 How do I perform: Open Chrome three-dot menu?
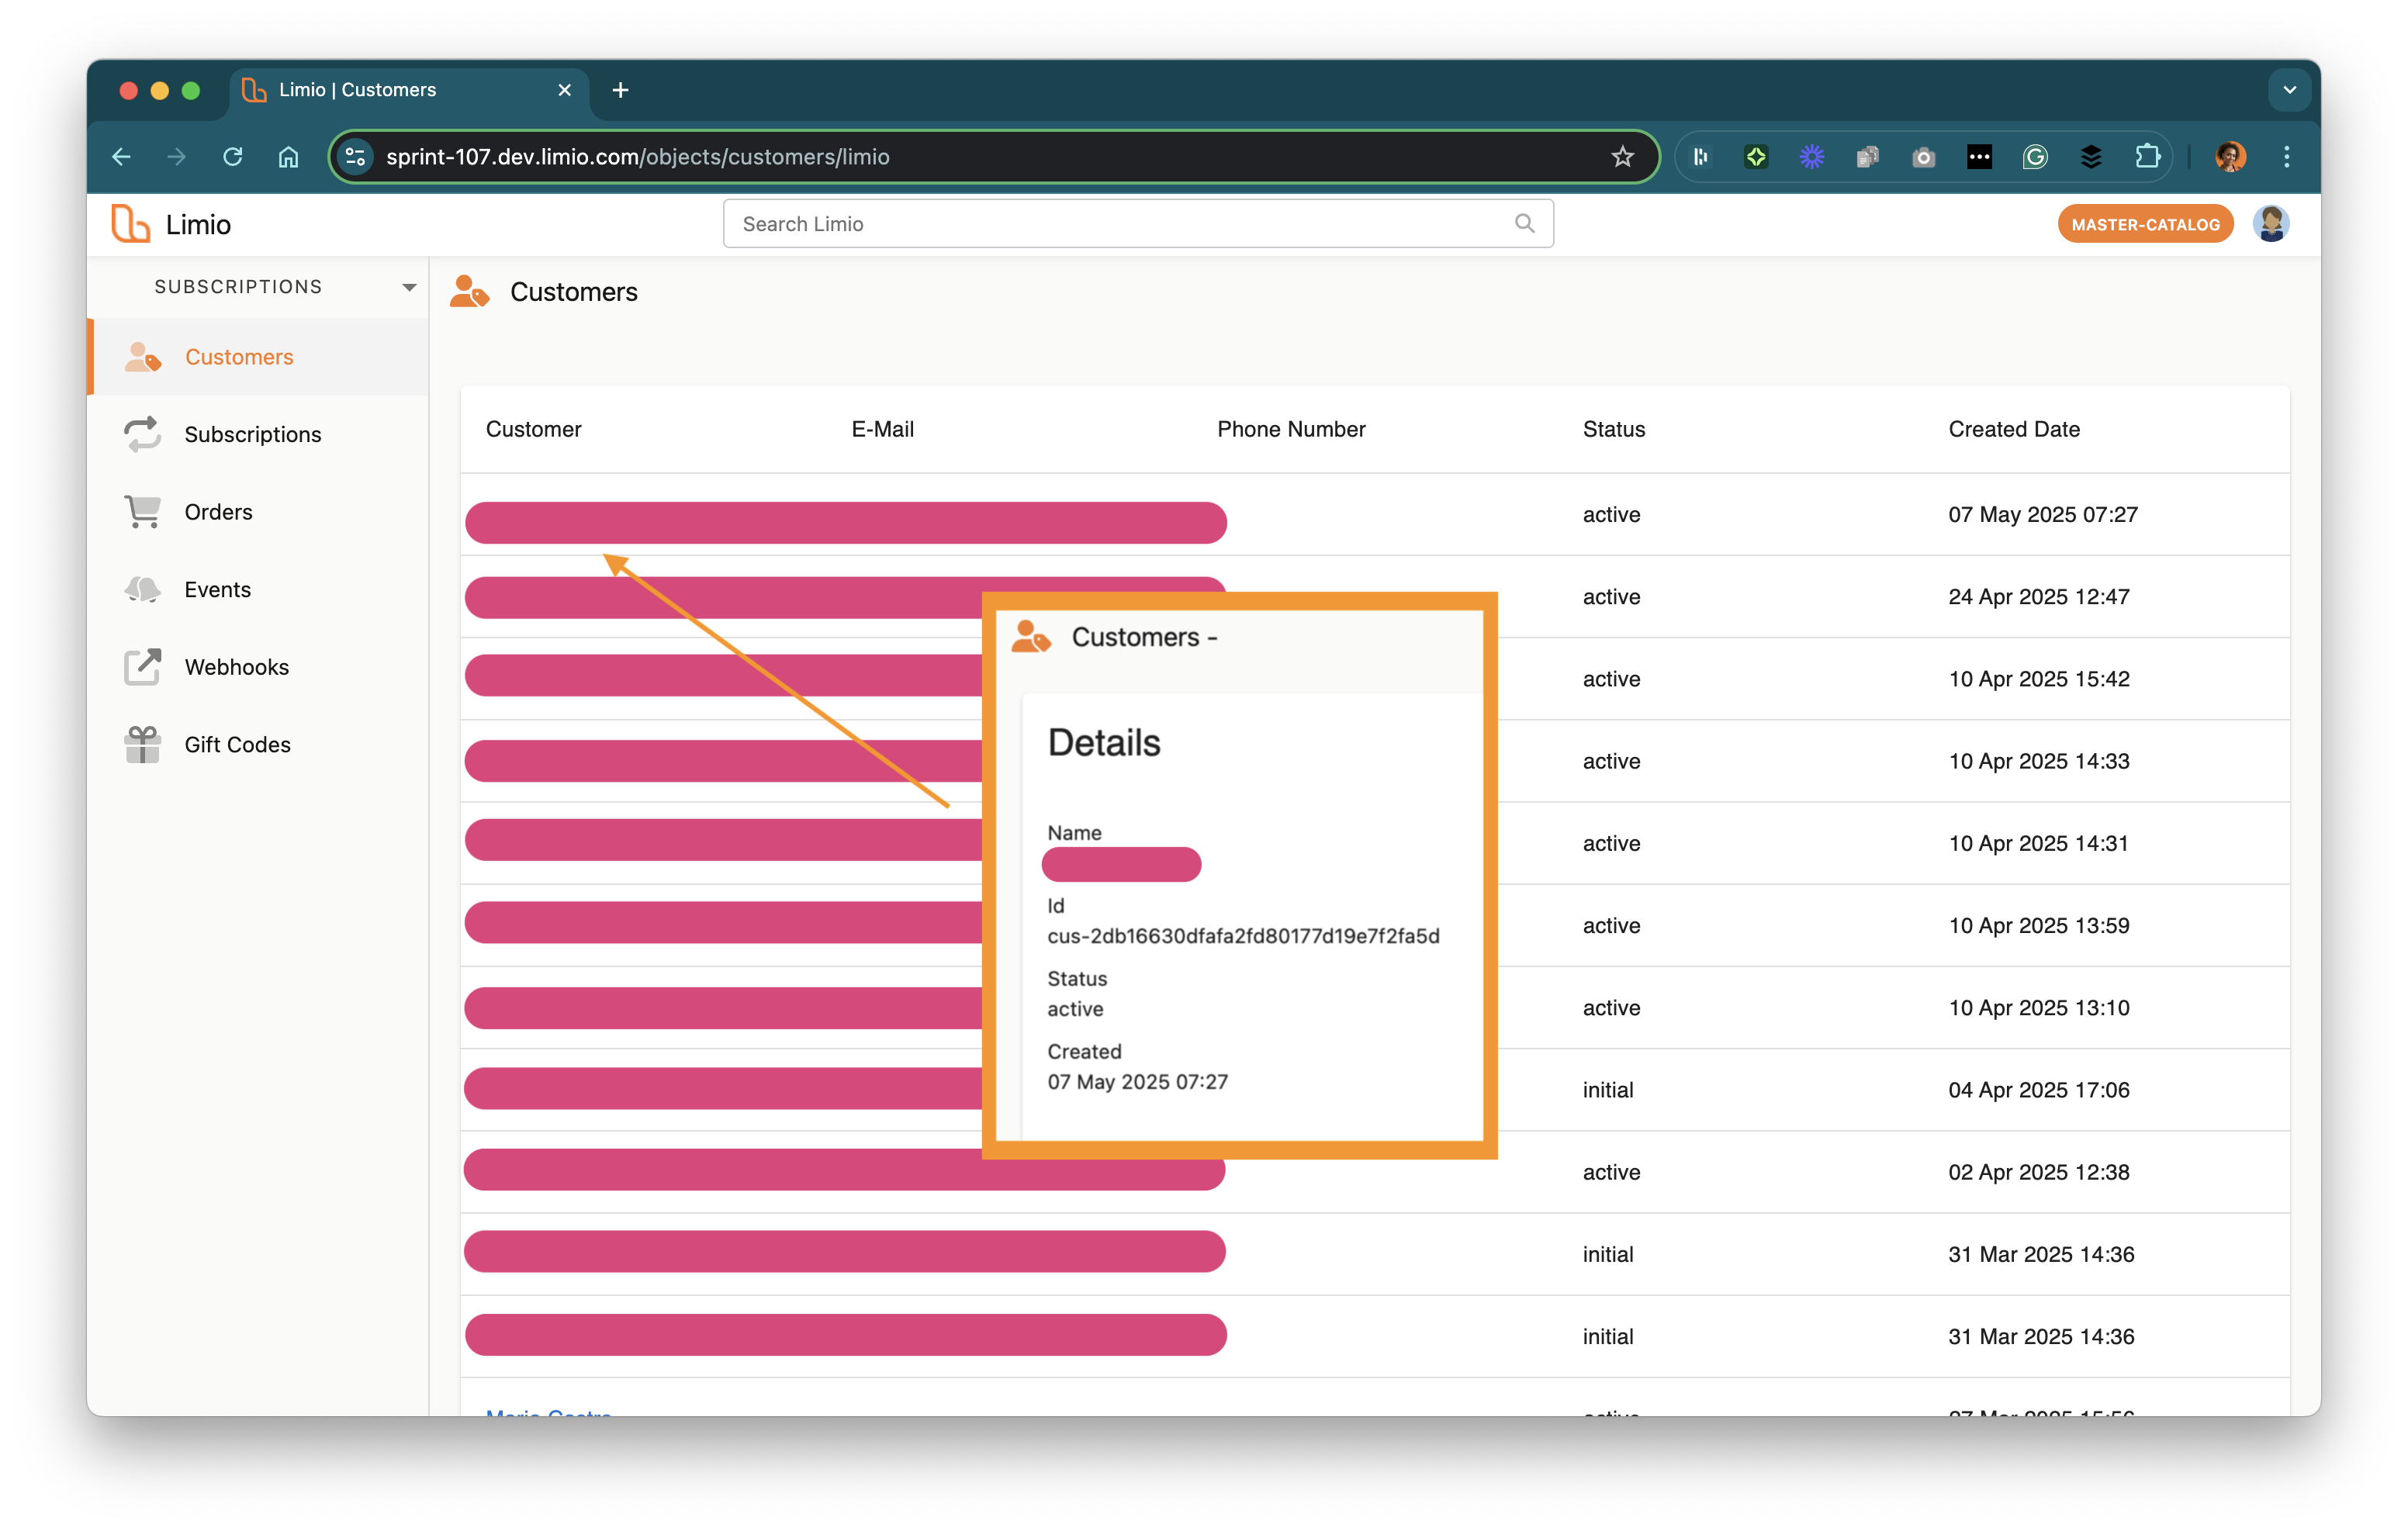point(2286,157)
